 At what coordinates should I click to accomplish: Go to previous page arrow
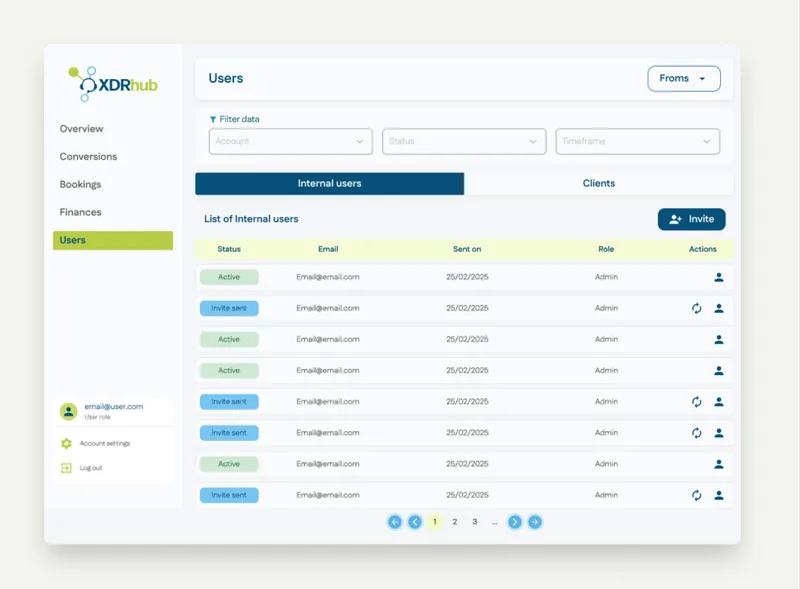pyautogui.click(x=415, y=522)
